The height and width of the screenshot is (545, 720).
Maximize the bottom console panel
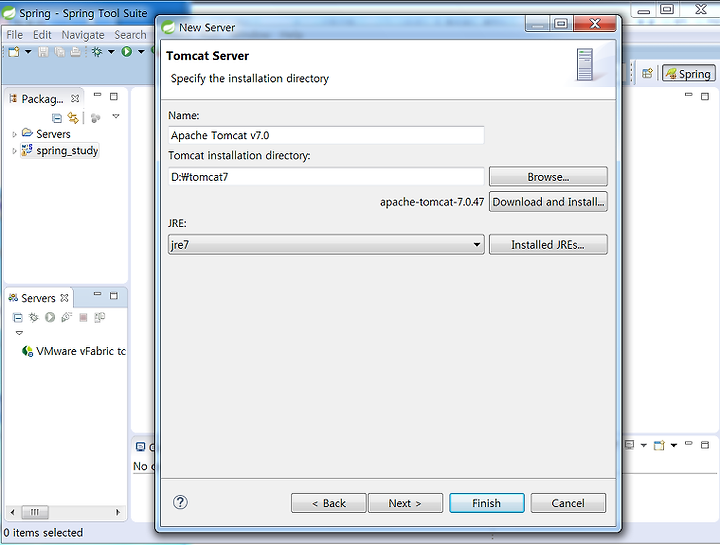(x=705, y=445)
